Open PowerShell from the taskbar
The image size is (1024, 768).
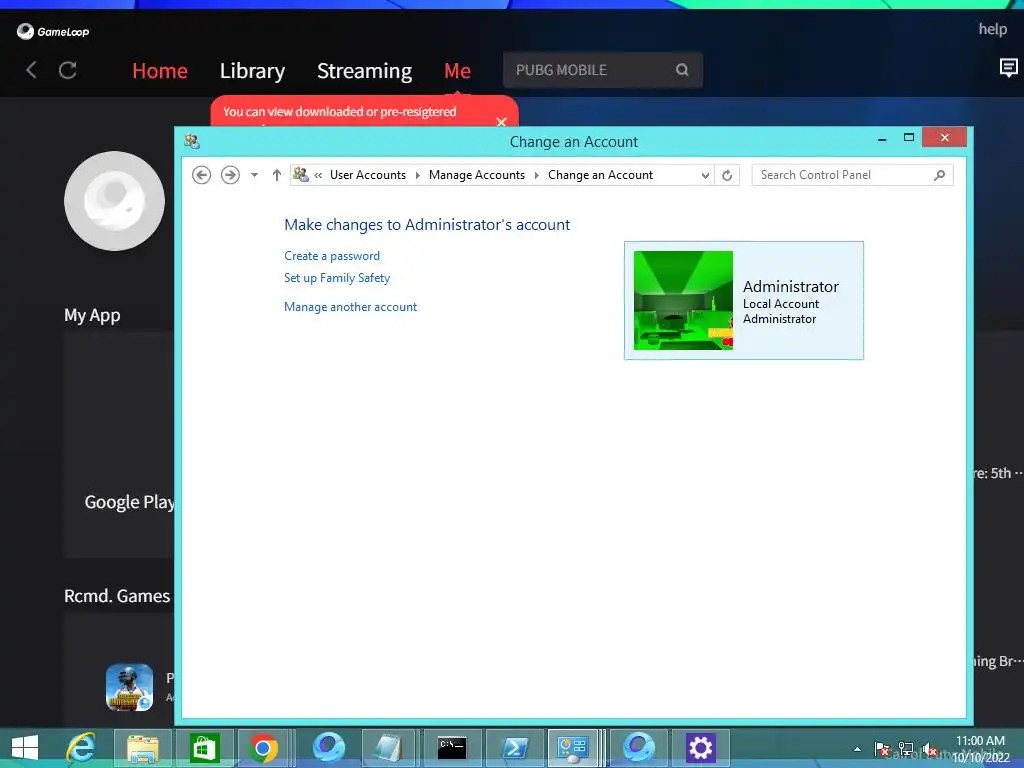pos(514,748)
